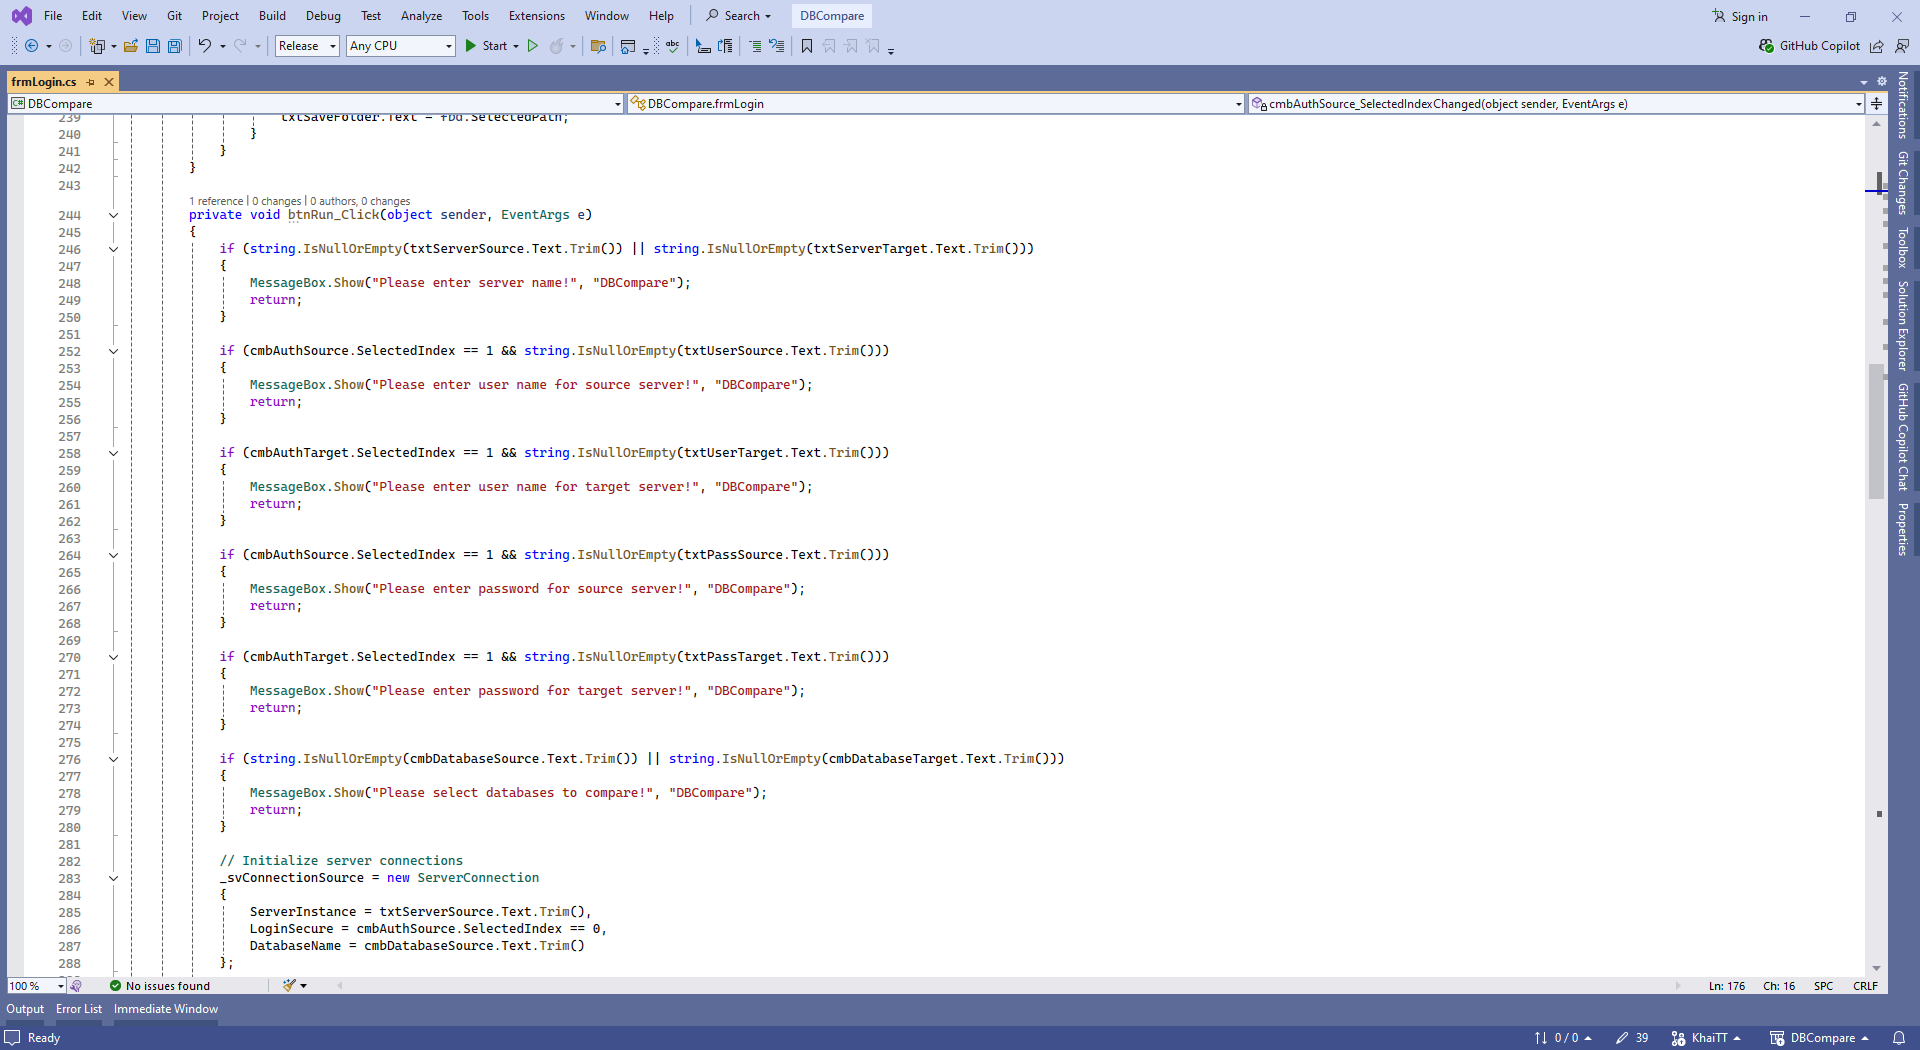Save the current file with the Save icon
The width and height of the screenshot is (1920, 1050).
(x=153, y=46)
